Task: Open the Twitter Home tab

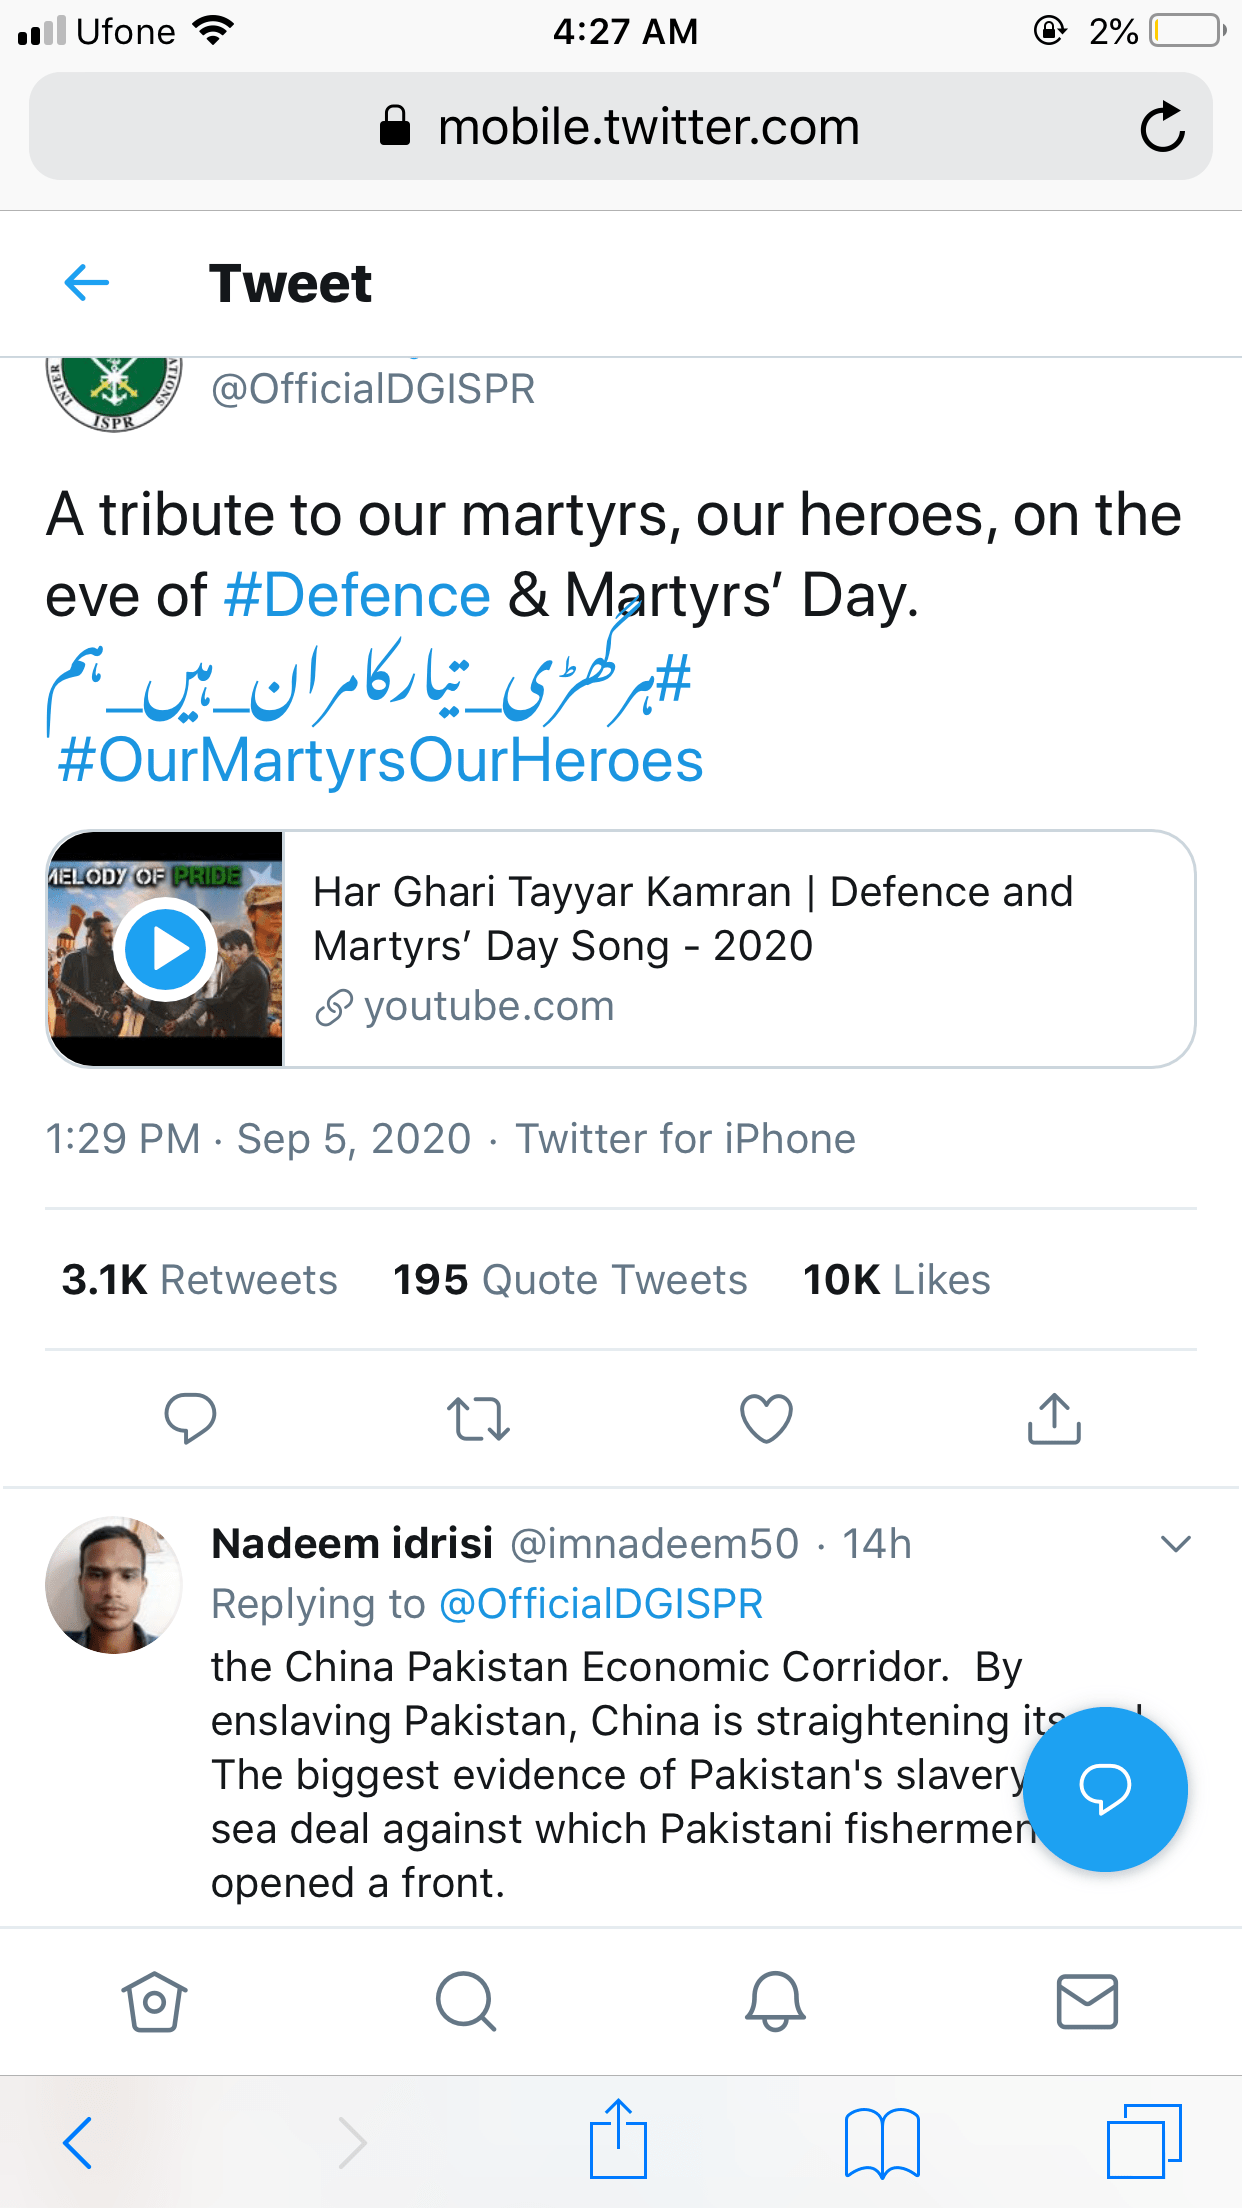Action: click(x=154, y=2002)
